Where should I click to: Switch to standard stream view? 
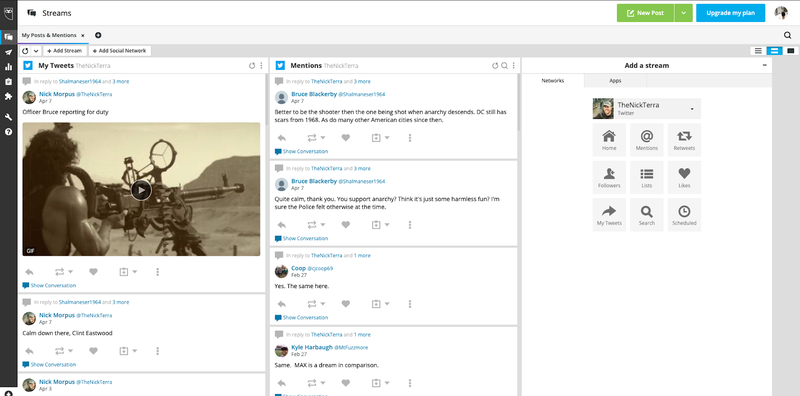(774, 51)
